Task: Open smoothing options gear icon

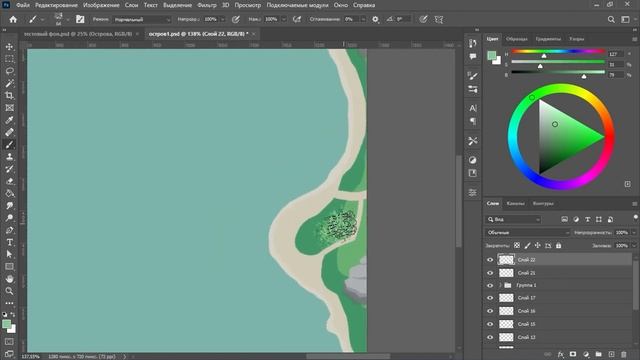Action: (375, 19)
